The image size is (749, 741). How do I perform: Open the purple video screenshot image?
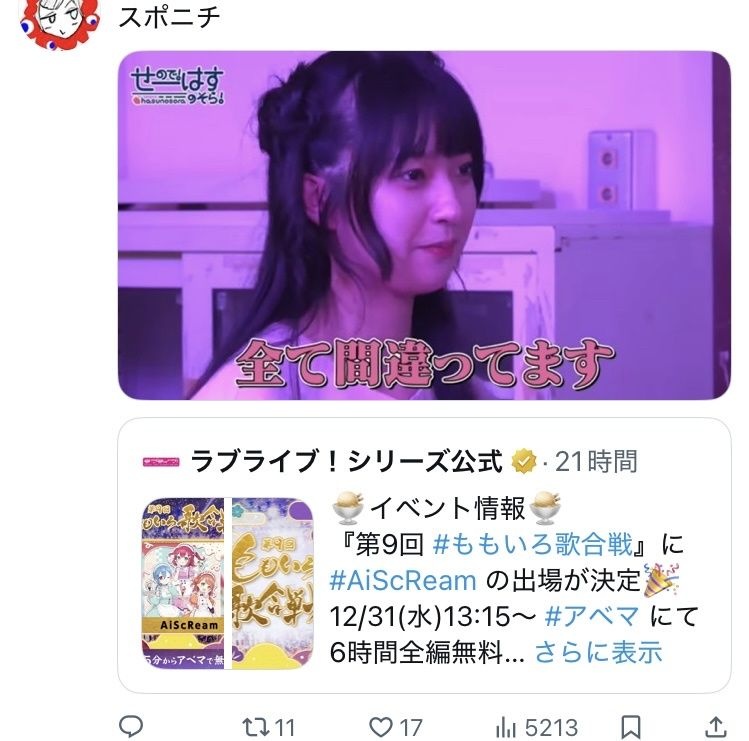pos(424,225)
